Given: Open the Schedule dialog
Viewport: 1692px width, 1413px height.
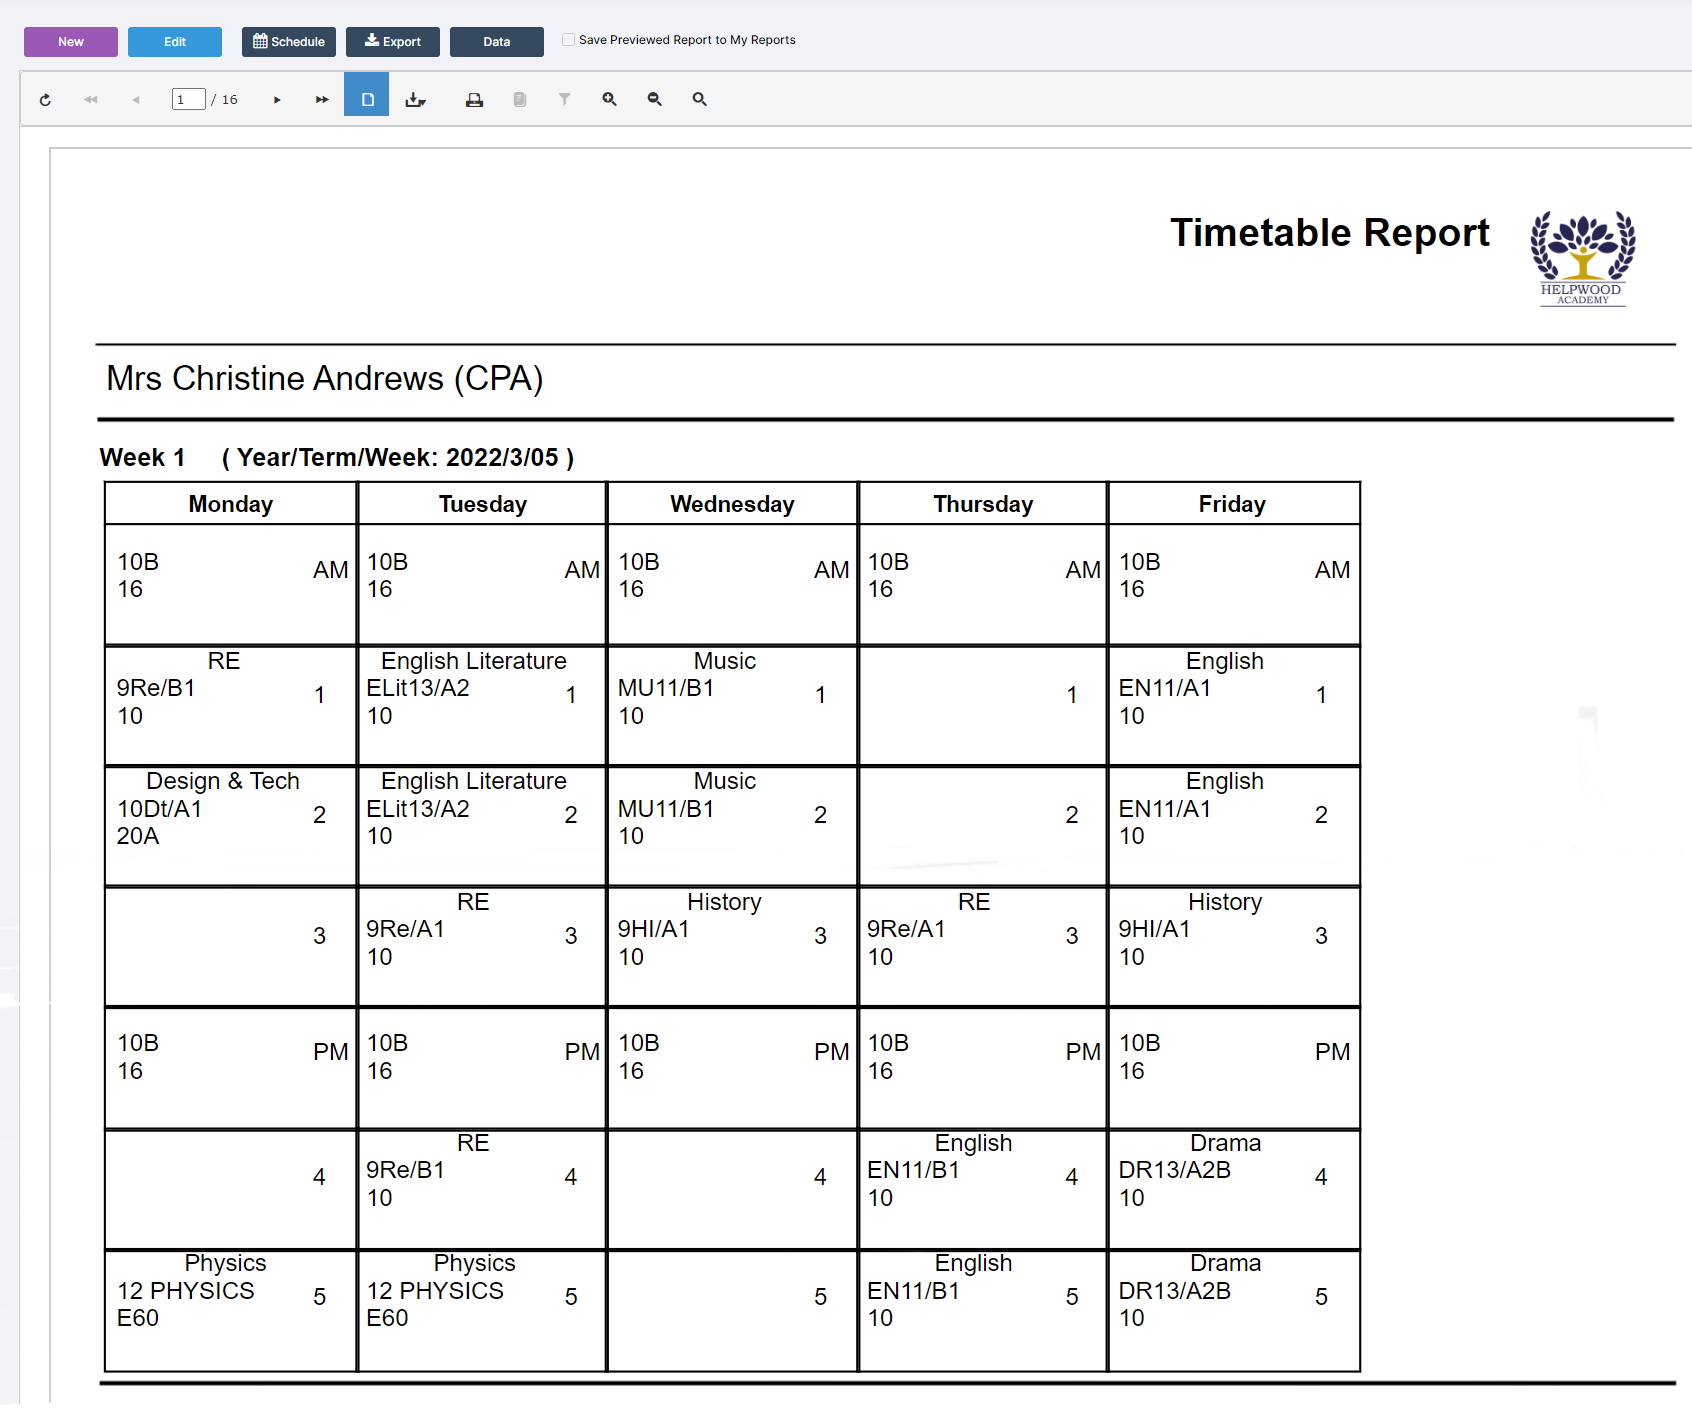Looking at the screenshot, I should 288,41.
